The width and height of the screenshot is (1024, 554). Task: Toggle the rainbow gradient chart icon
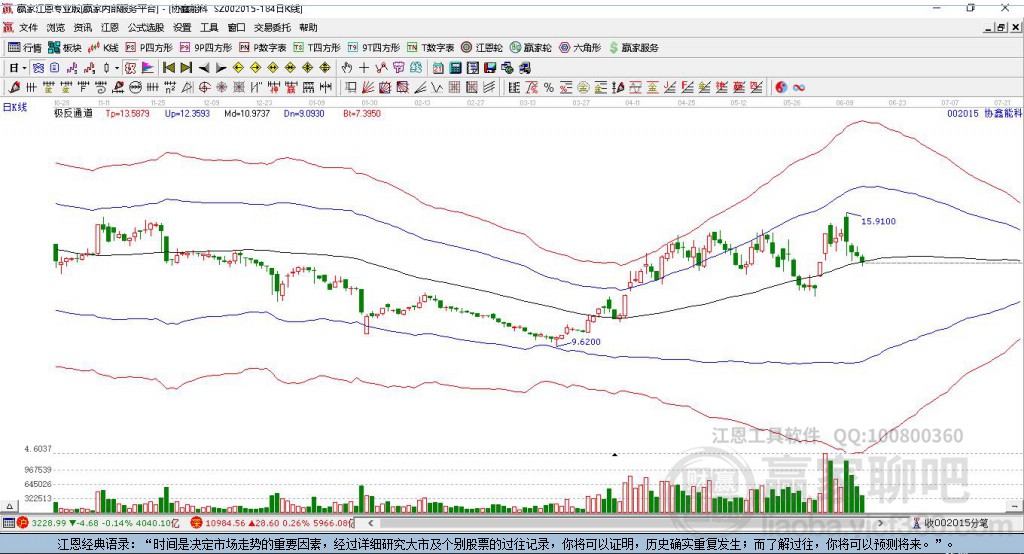click(148, 68)
